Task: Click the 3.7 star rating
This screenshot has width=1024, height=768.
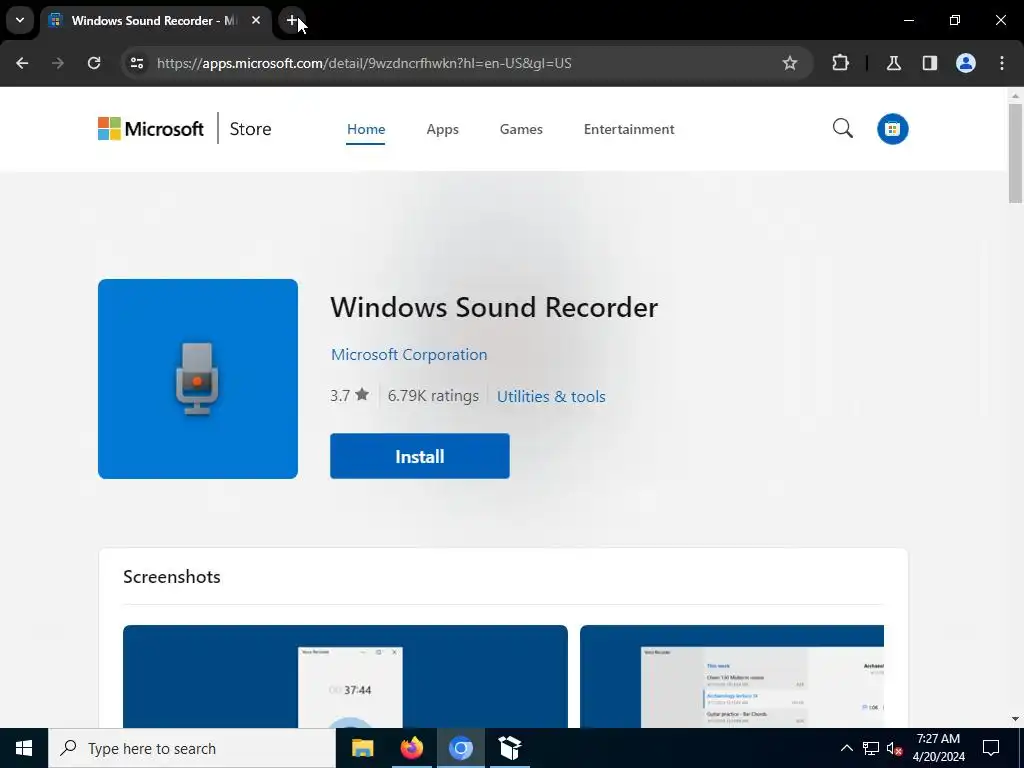Action: click(x=349, y=395)
